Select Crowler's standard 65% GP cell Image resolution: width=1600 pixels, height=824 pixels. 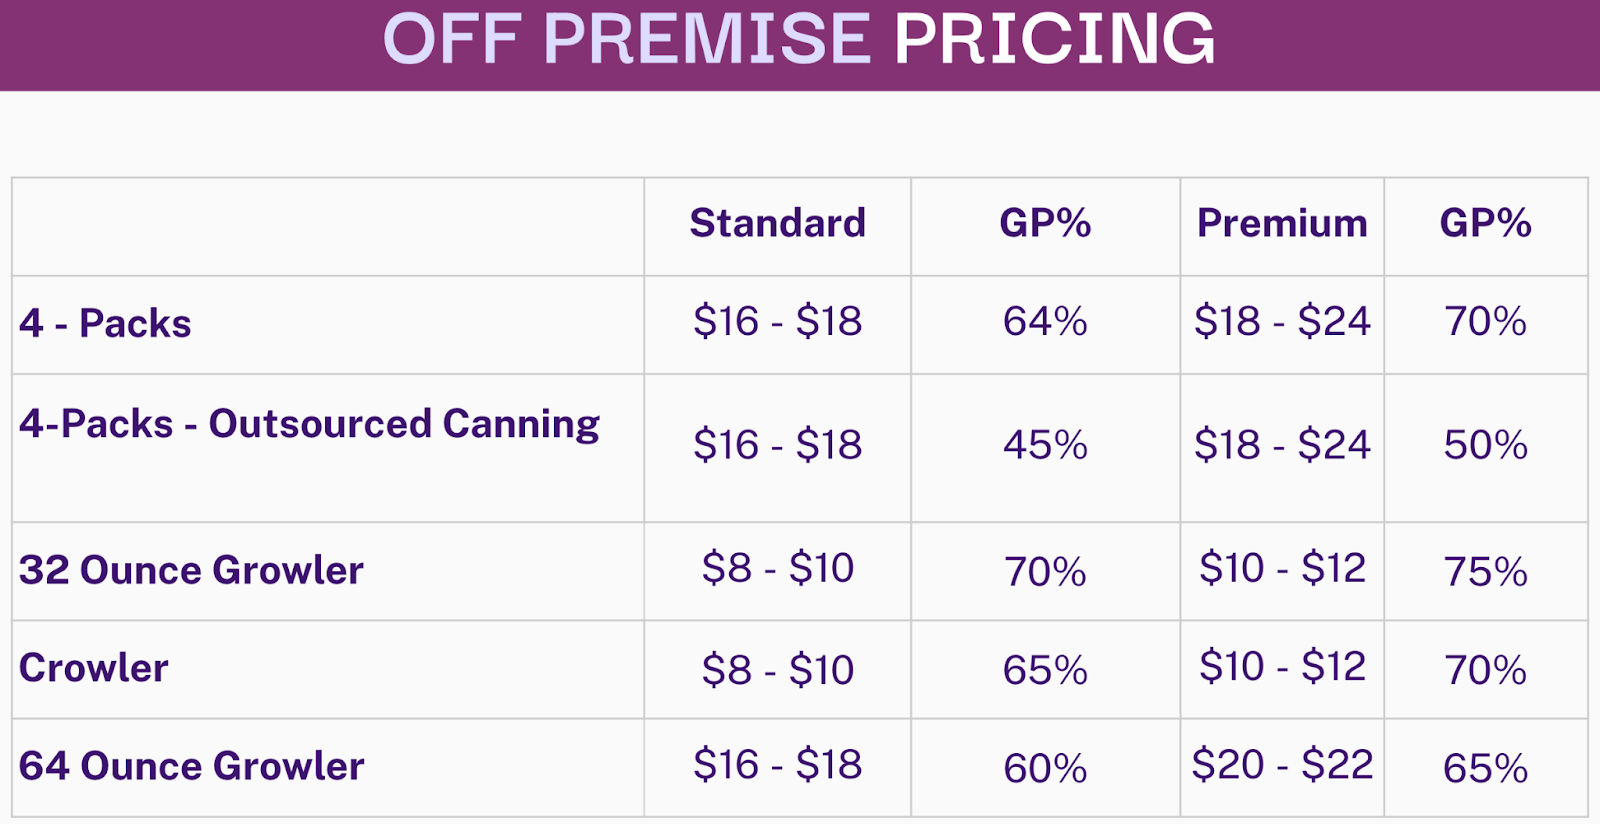pyautogui.click(x=1045, y=670)
